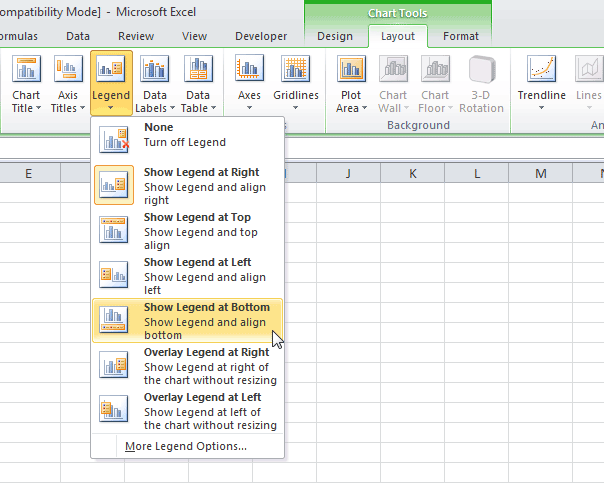Click 'Show Legend at Top' menu title

click(x=198, y=217)
